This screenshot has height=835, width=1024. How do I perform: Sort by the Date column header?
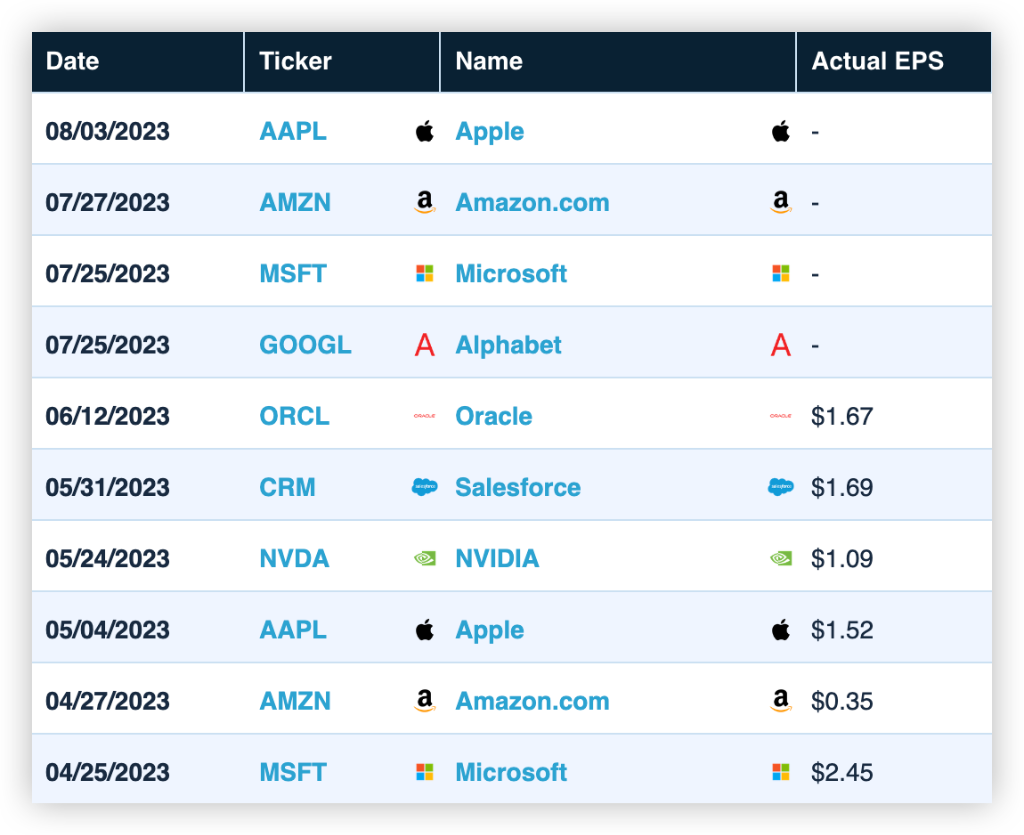(72, 61)
